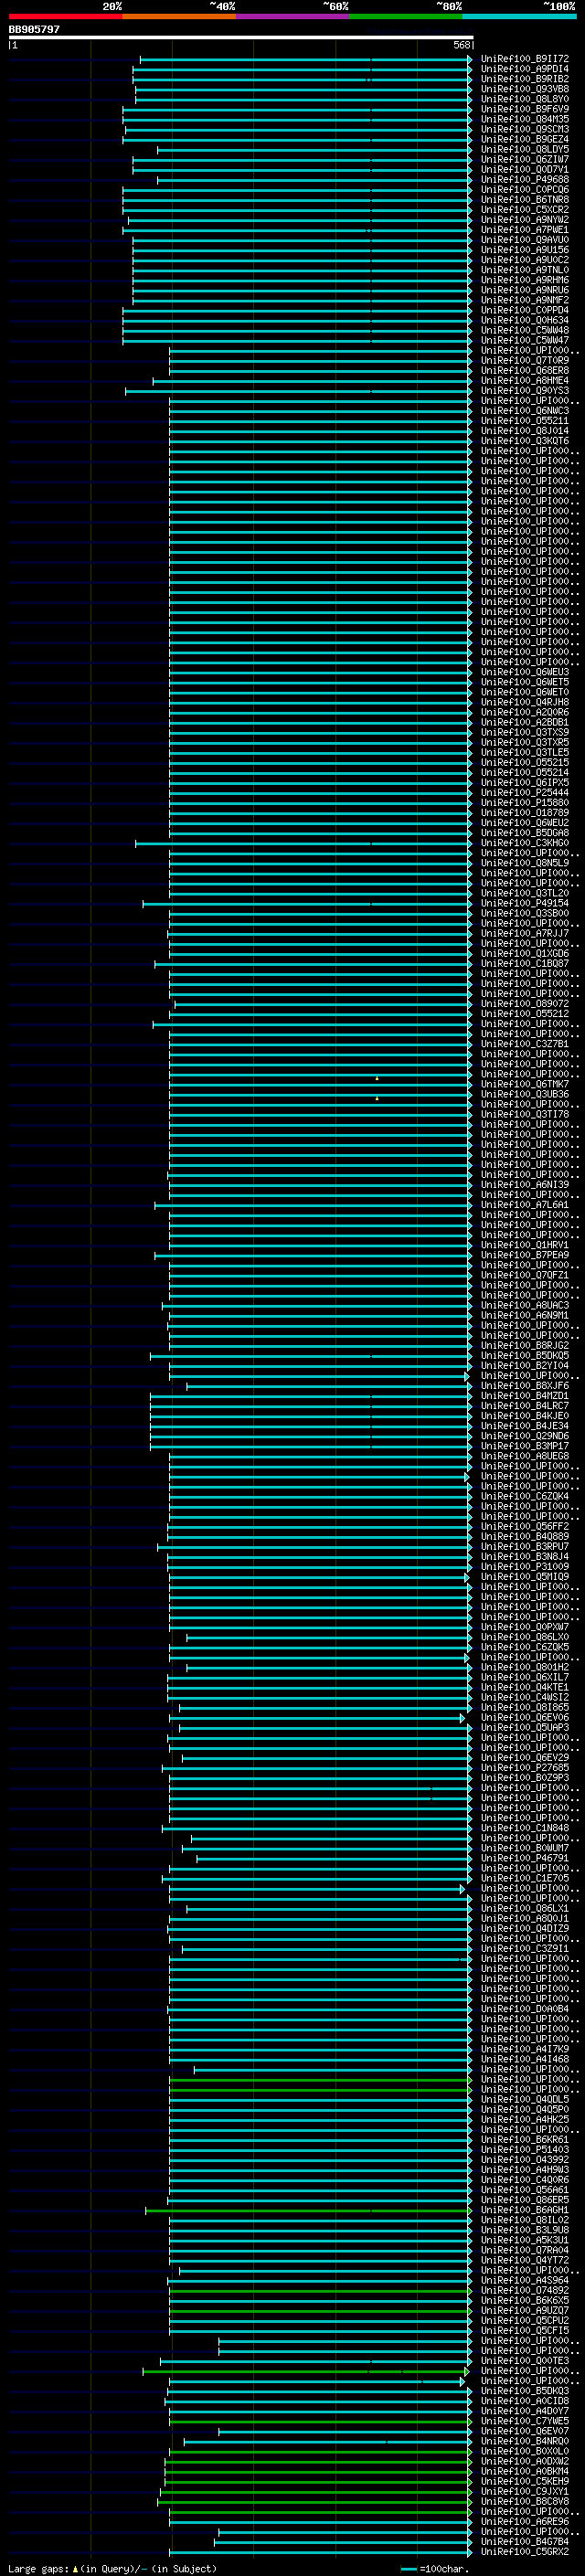Click the UniRef100_B9GE24 label
Viewport: 585px width, 2576px height.
click(525, 139)
